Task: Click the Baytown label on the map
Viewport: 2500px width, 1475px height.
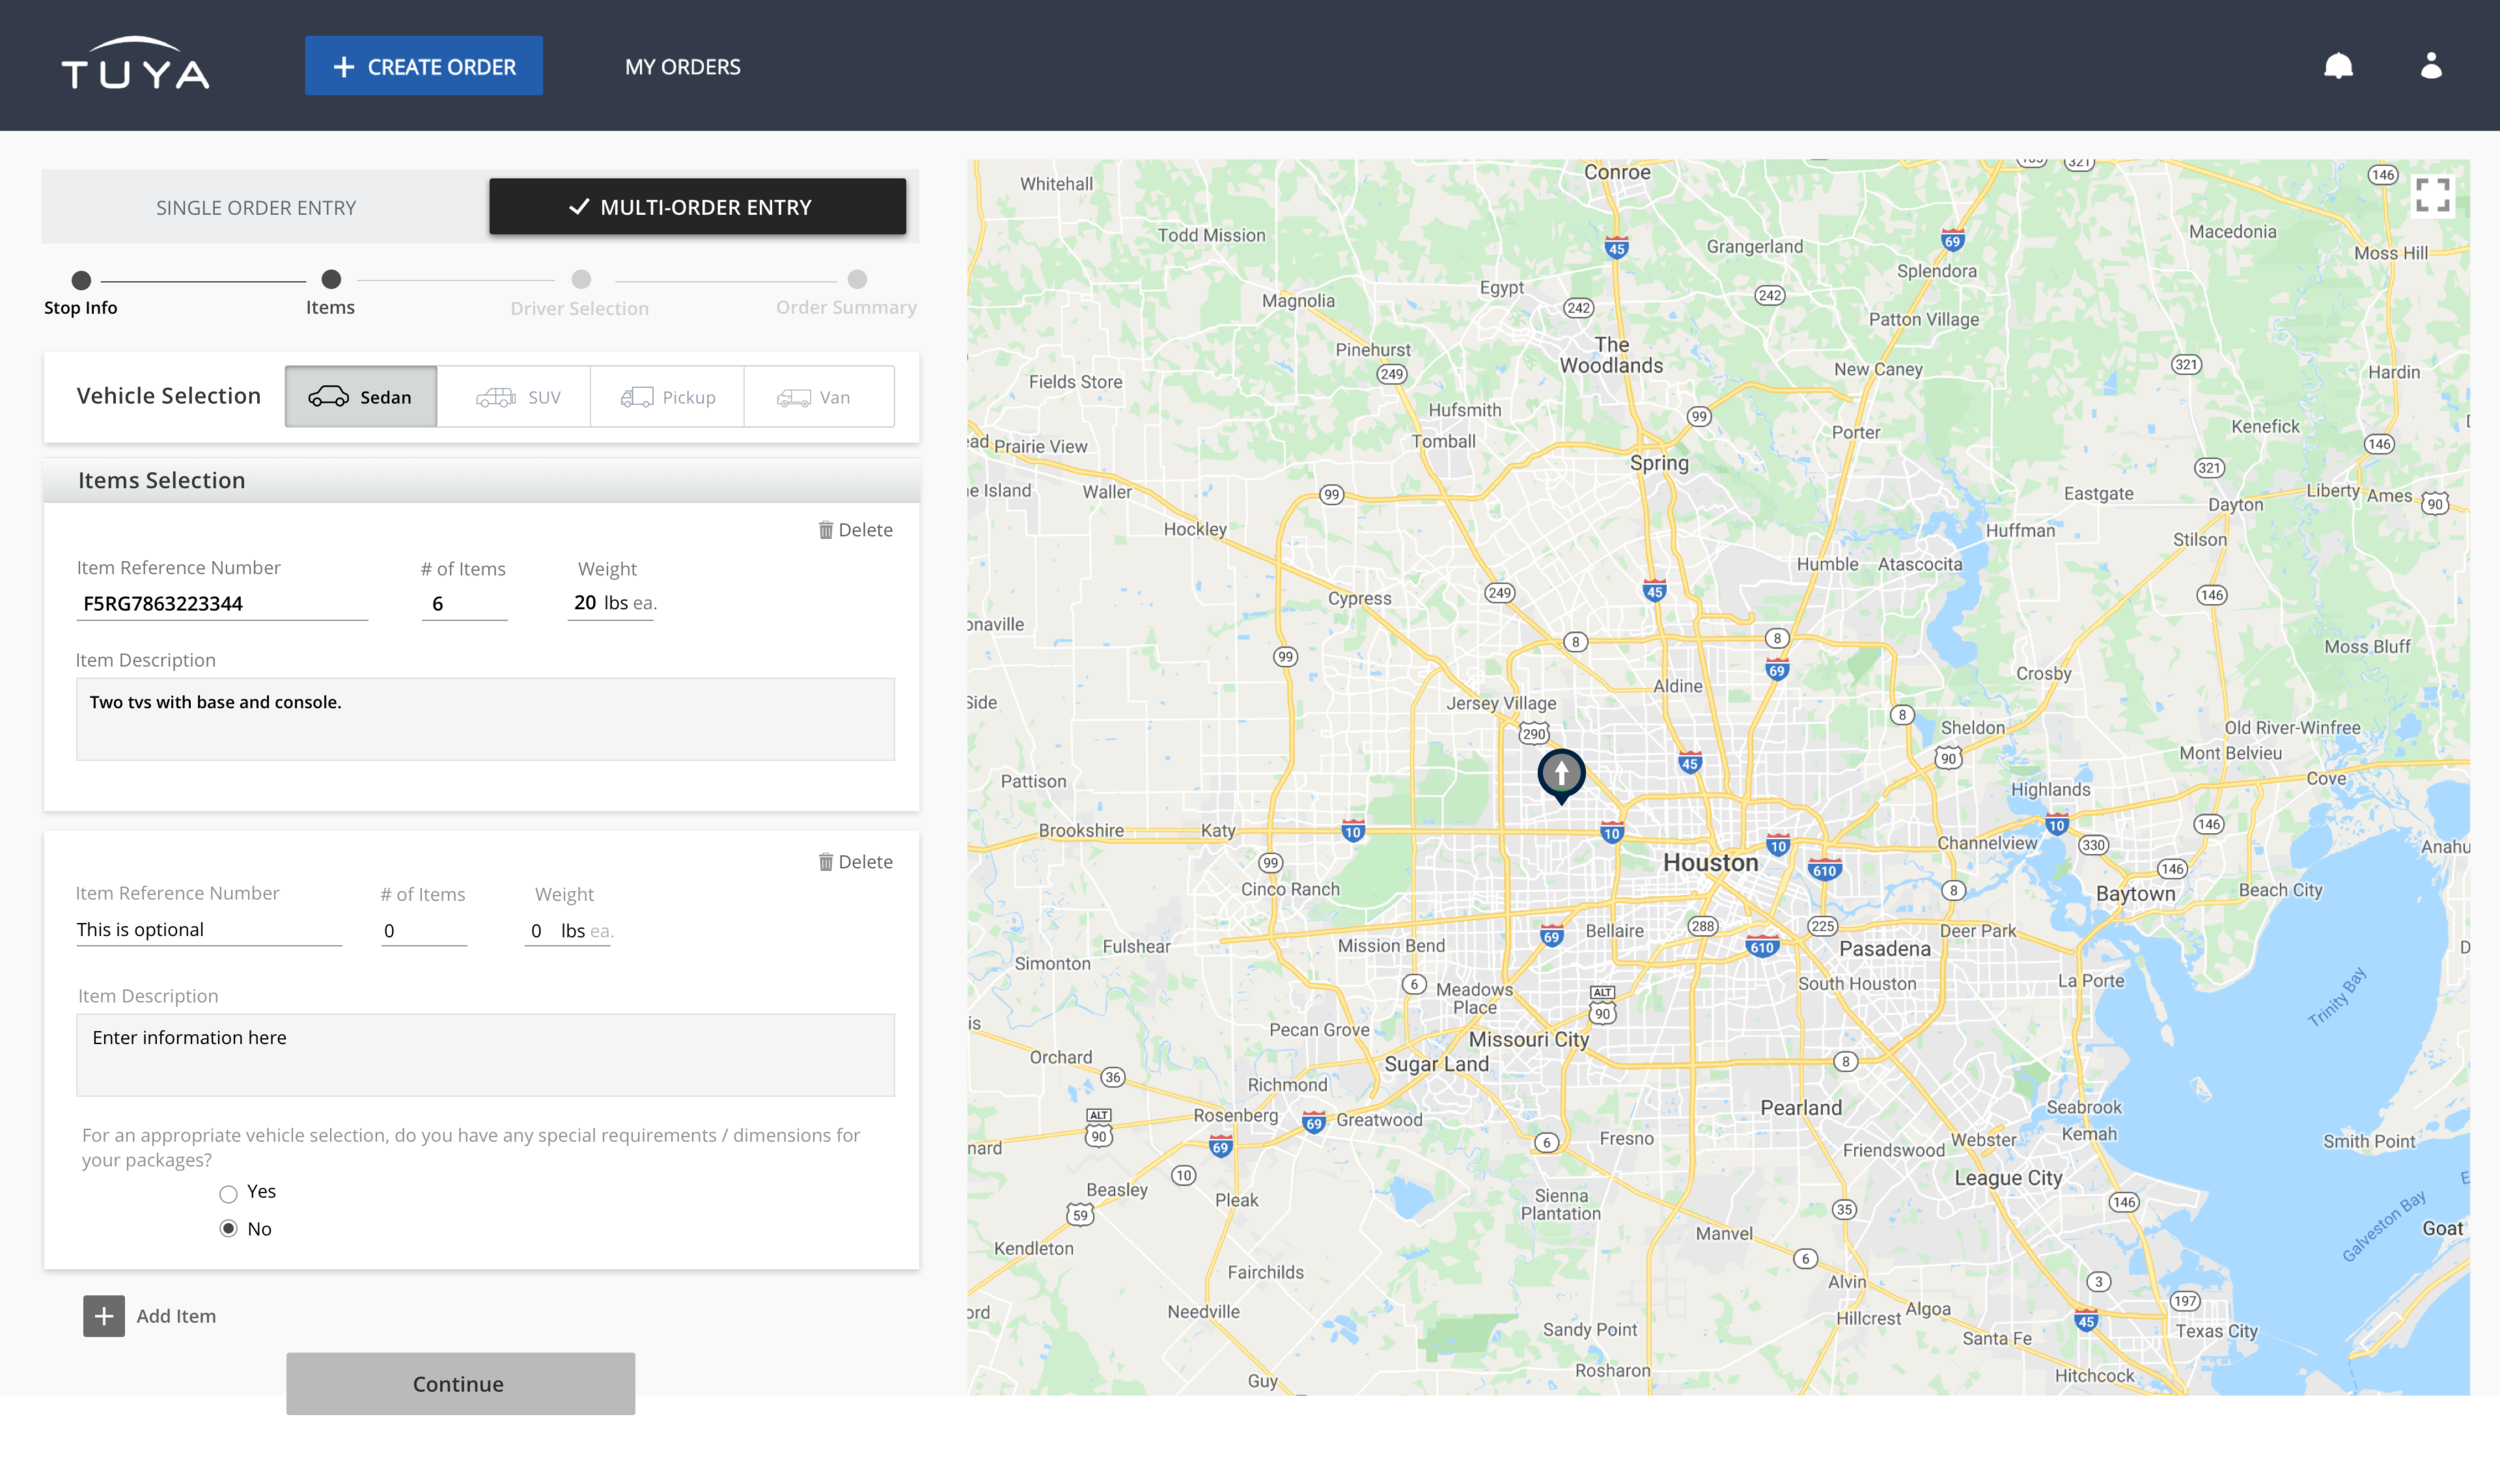Action: 2135,894
